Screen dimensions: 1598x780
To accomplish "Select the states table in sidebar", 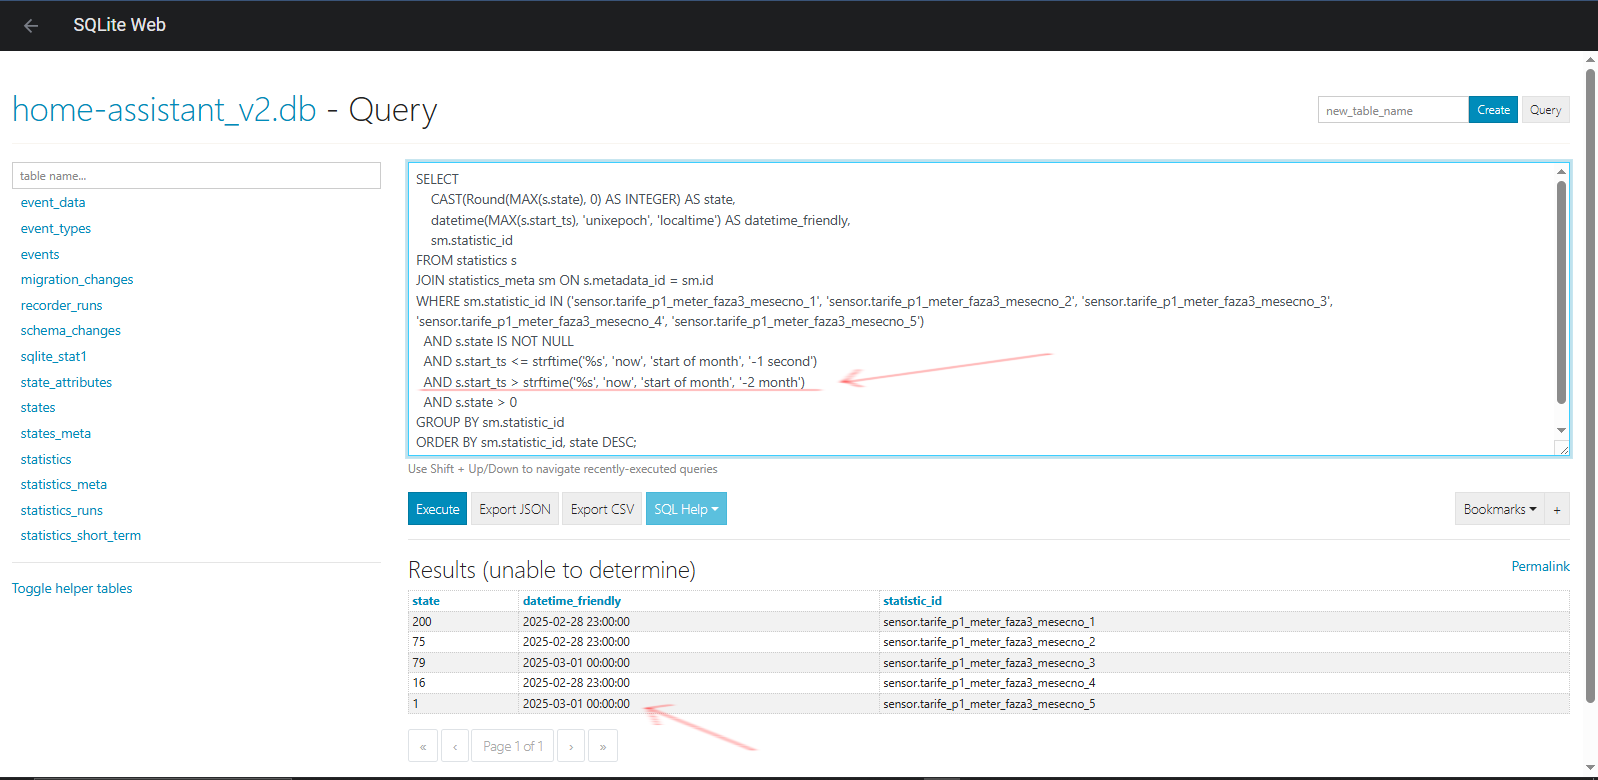I will coord(38,408).
